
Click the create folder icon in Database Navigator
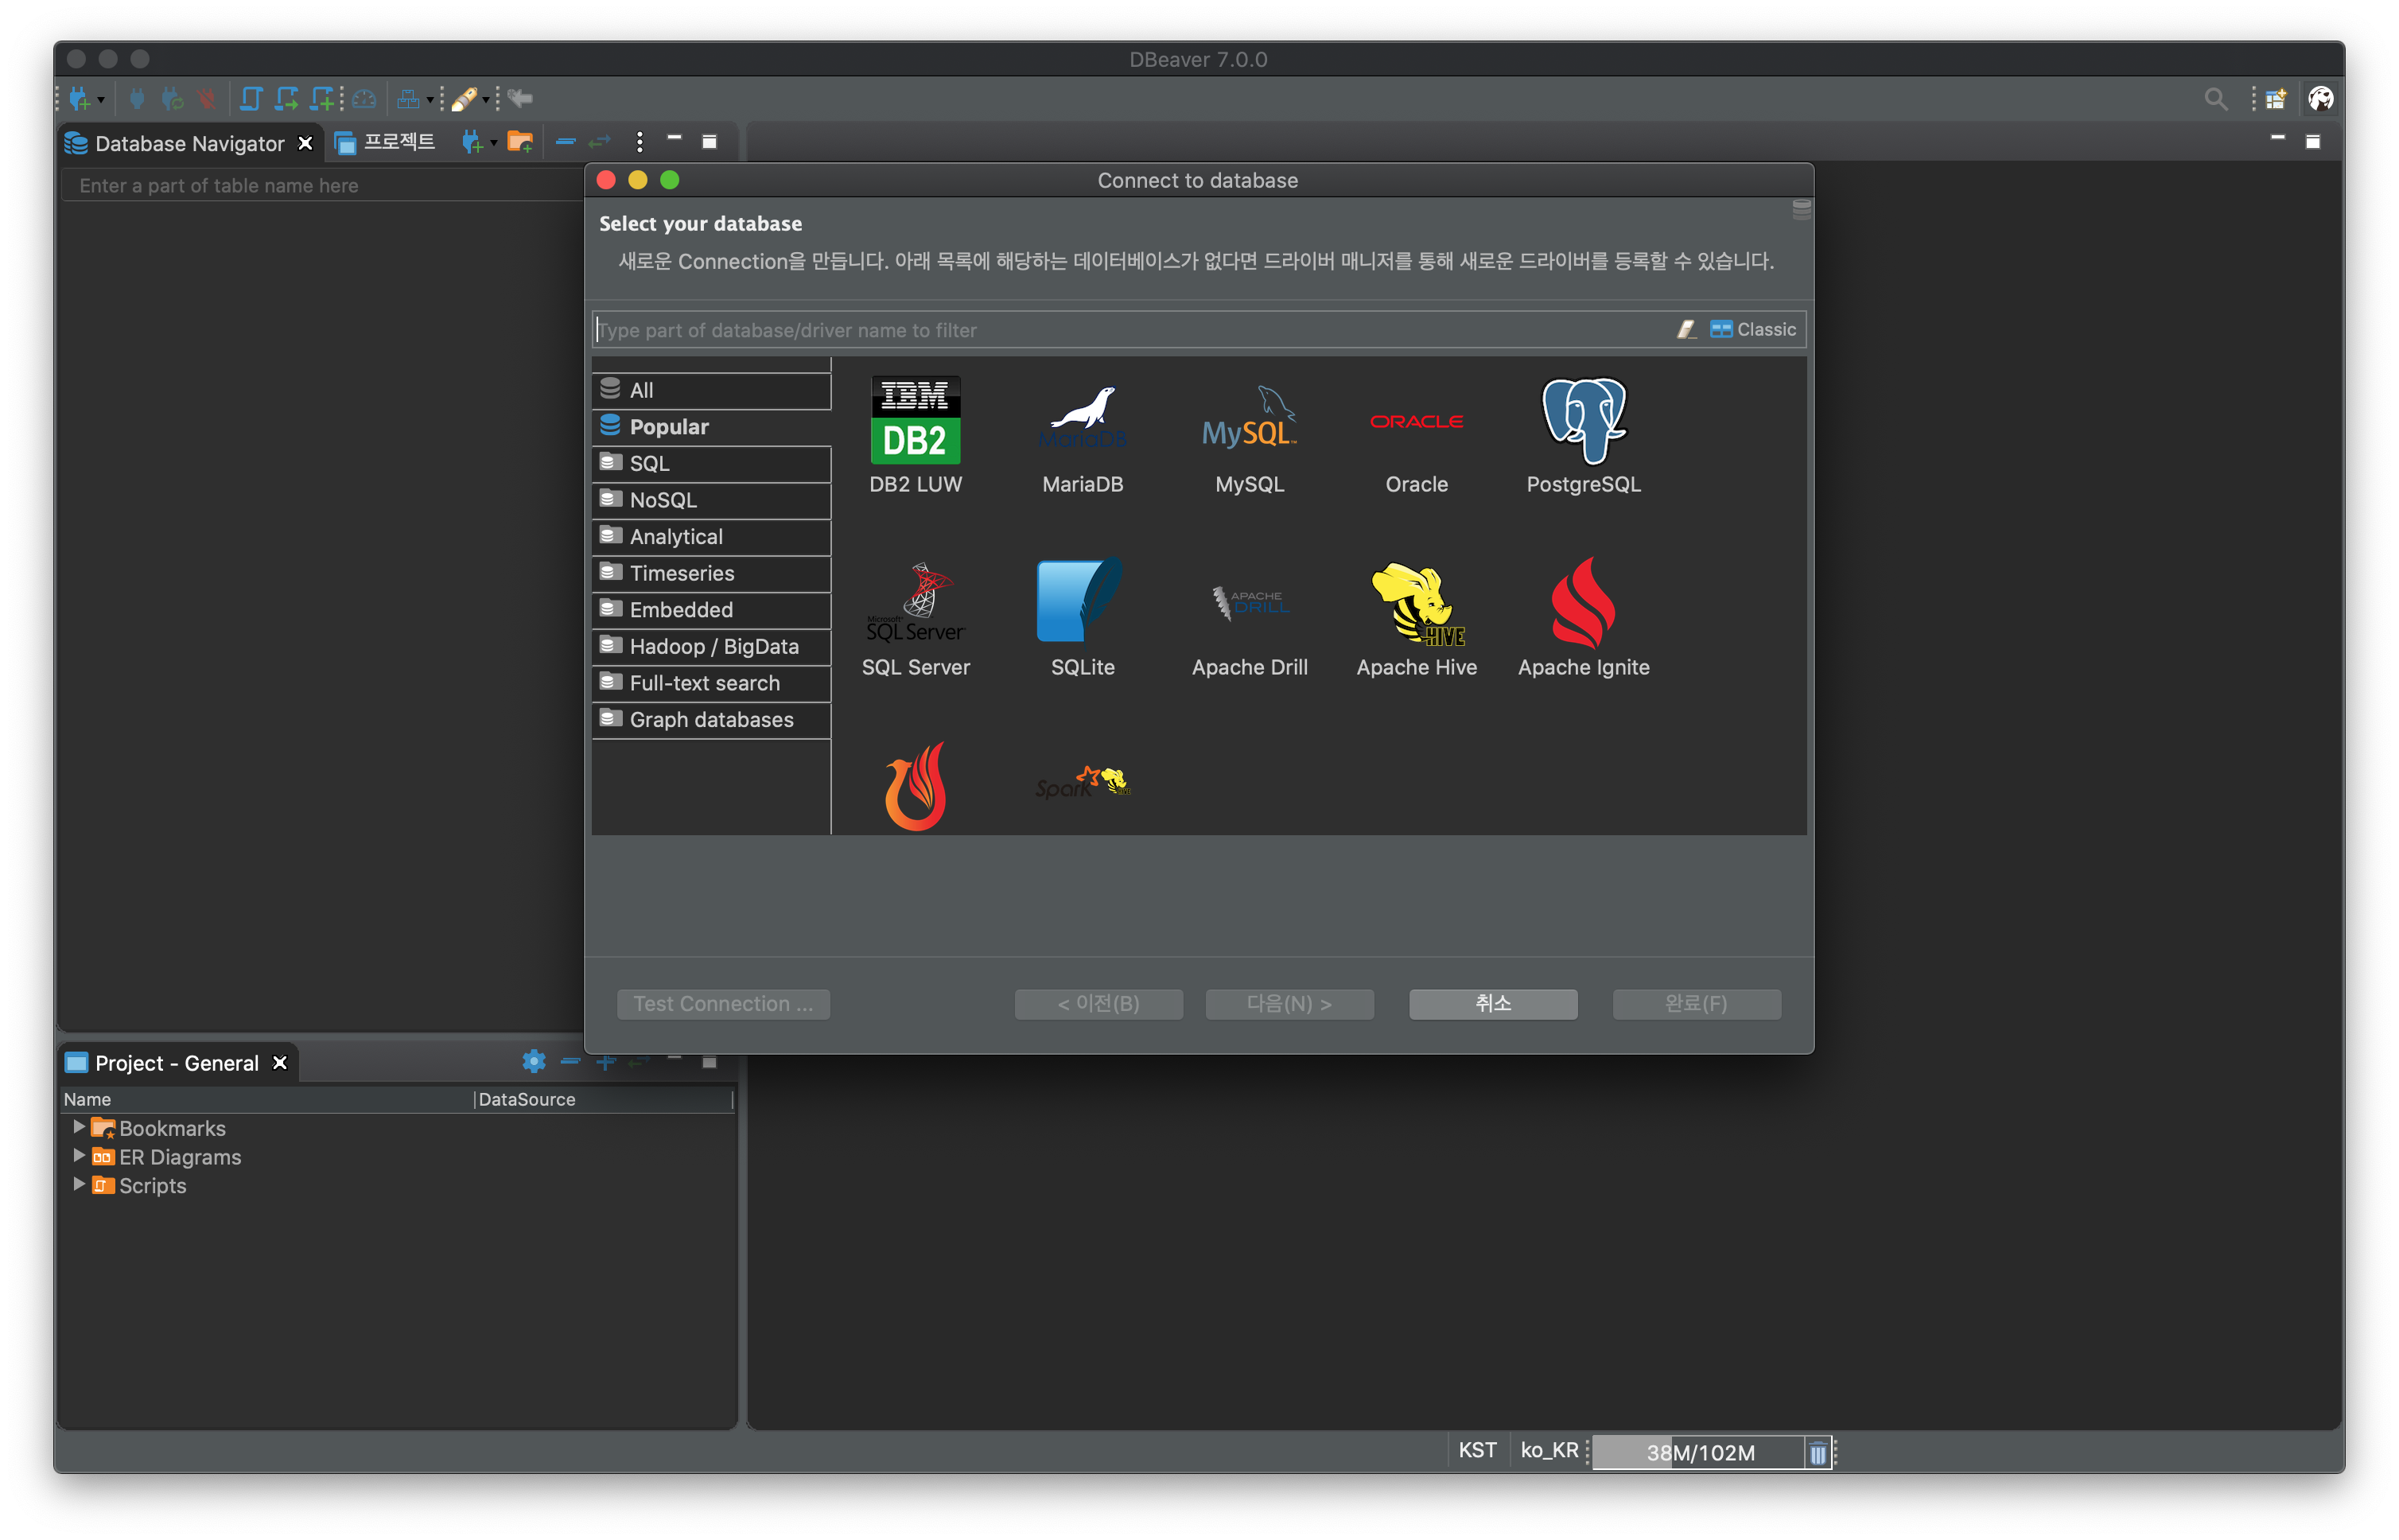click(519, 142)
